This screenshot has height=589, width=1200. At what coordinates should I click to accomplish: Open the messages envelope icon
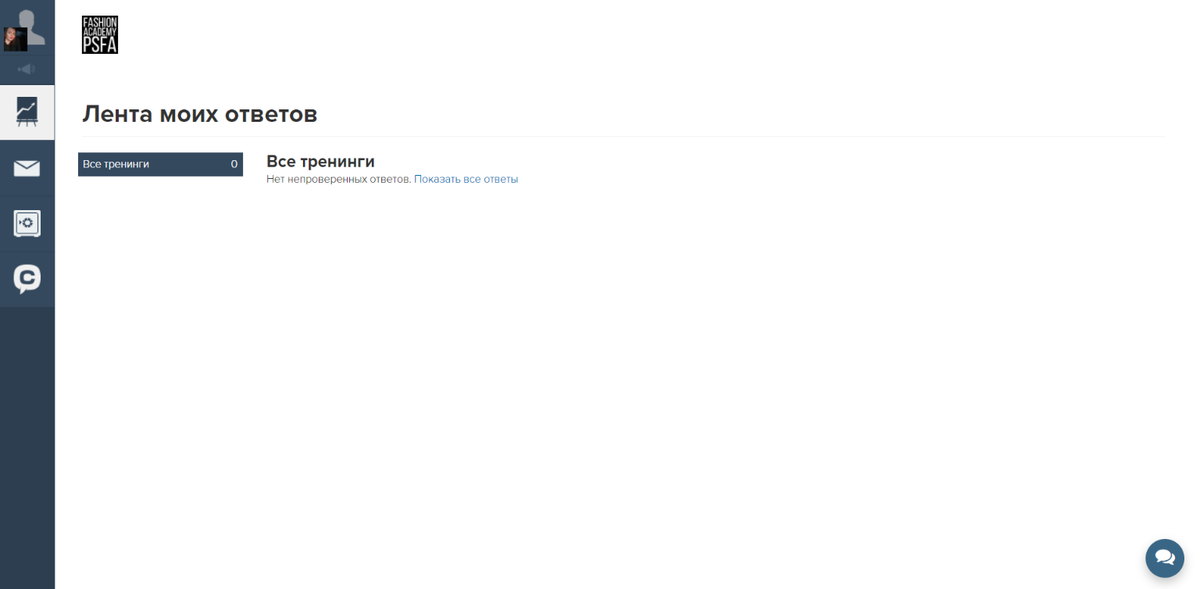27,168
